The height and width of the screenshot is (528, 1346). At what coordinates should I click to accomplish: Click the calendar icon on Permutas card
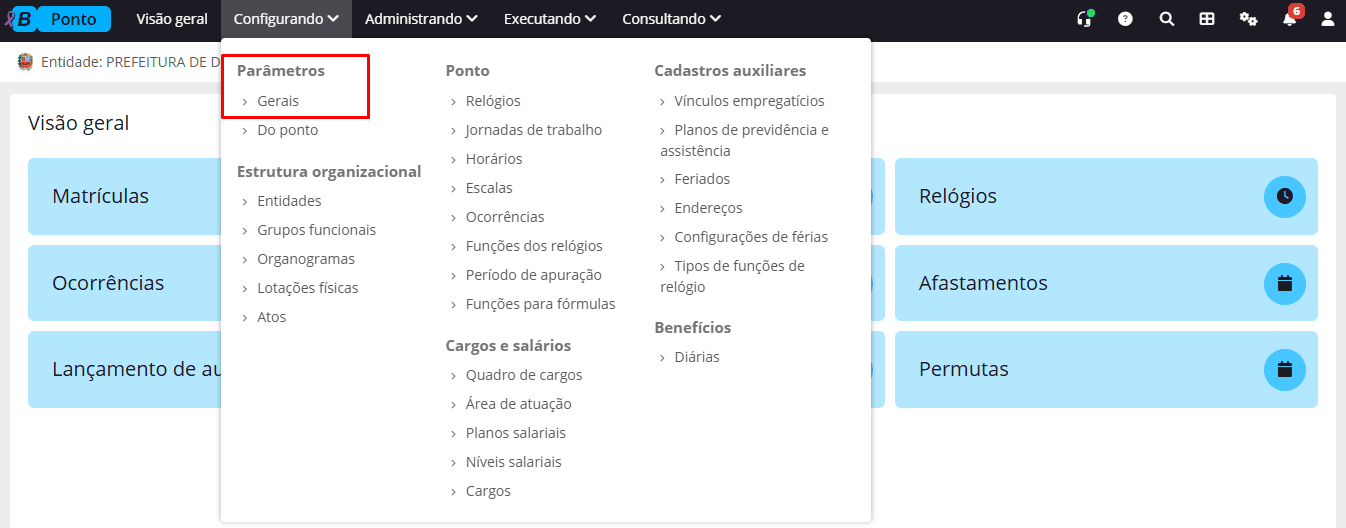tap(1285, 369)
